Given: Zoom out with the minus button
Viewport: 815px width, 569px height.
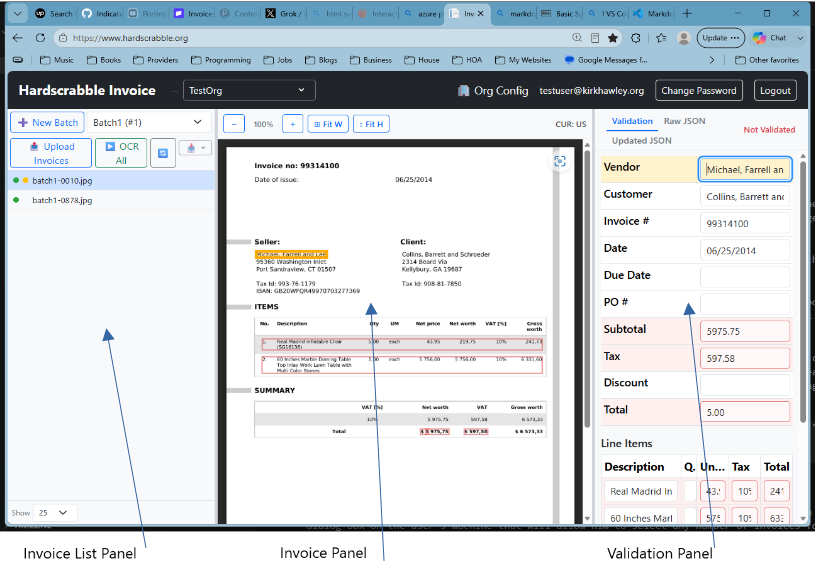Looking at the screenshot, I should coord(234,124).
